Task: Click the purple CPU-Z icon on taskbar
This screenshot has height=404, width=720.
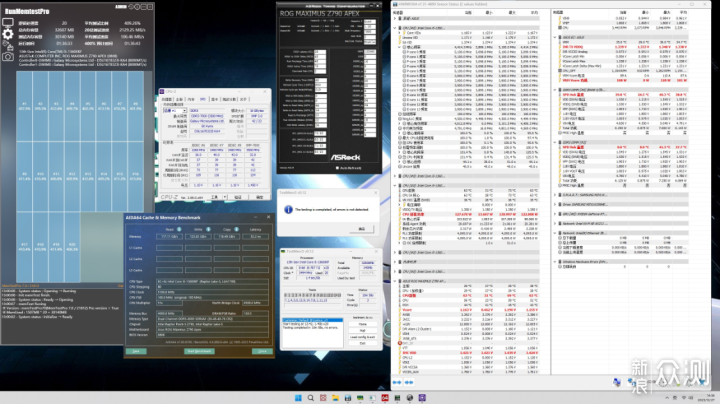Action: [422, 398]
